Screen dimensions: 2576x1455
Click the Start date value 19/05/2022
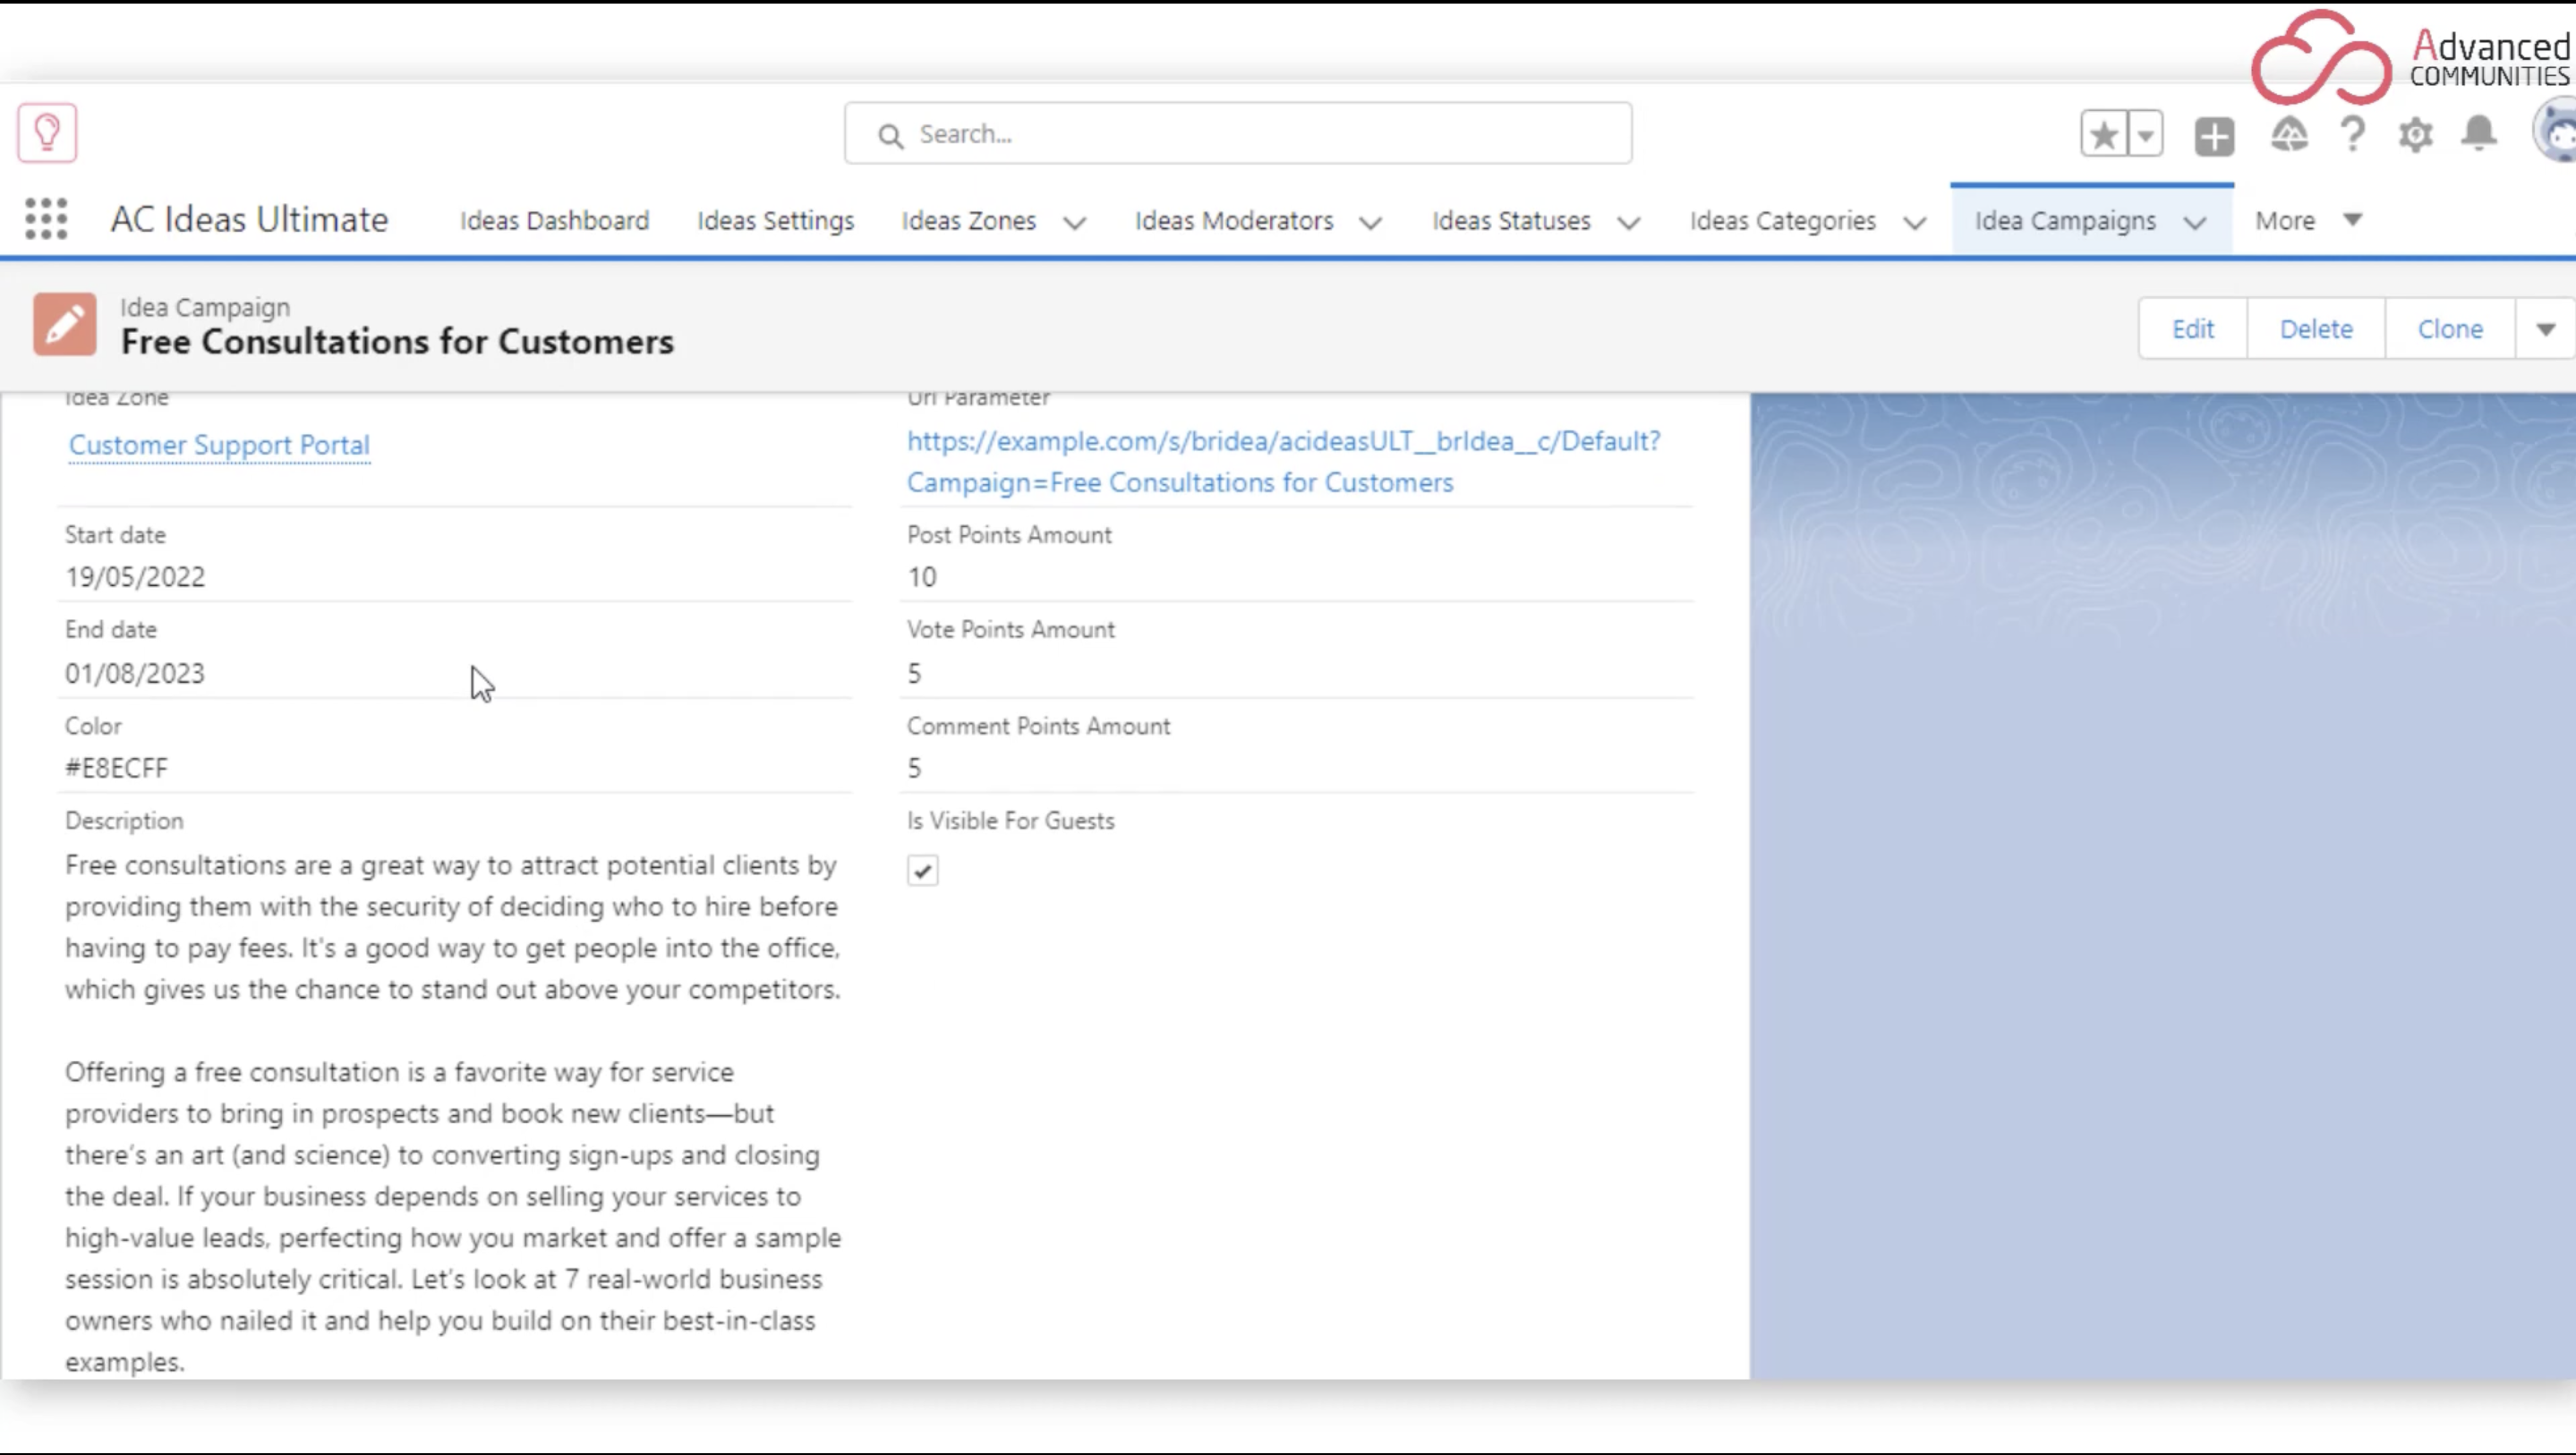[x=135, y=577]
